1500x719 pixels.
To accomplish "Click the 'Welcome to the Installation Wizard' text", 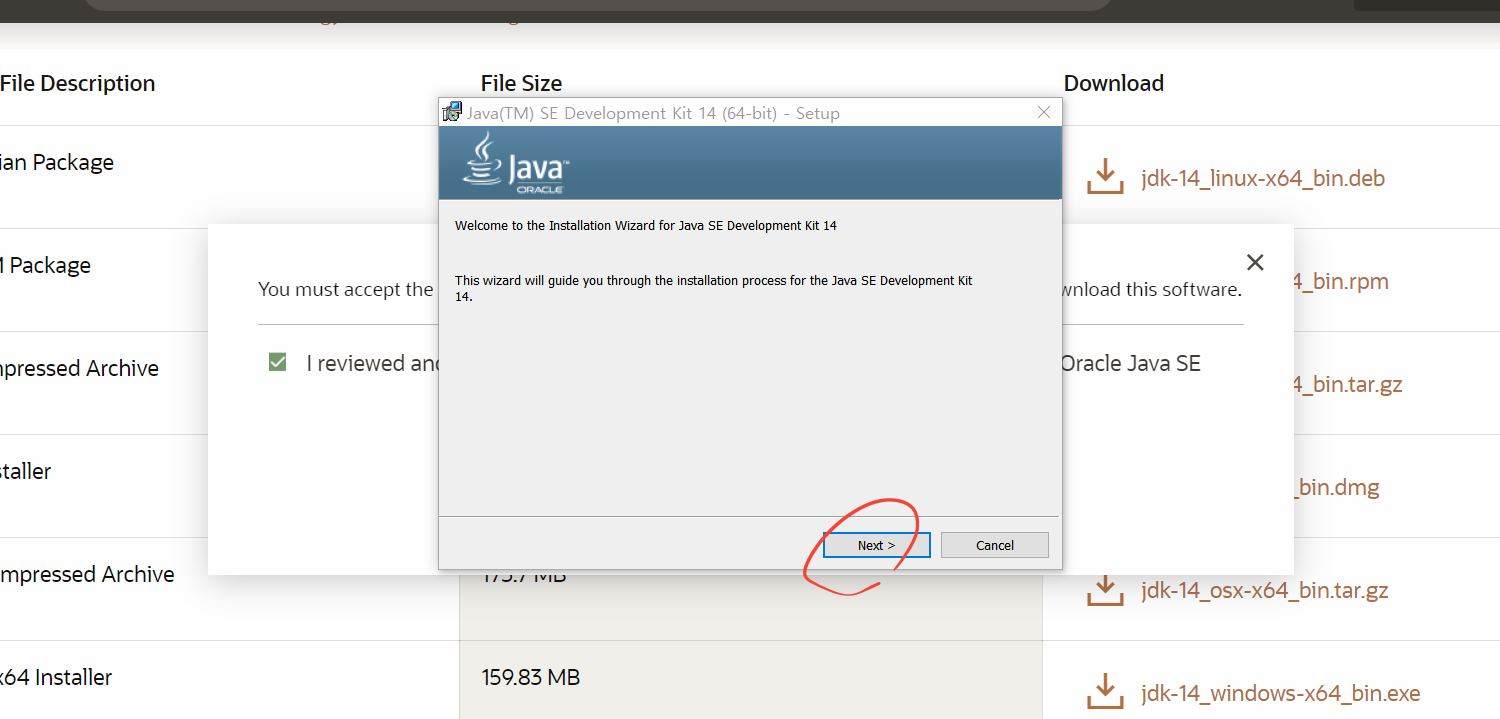I will click(x=646, y=226).
